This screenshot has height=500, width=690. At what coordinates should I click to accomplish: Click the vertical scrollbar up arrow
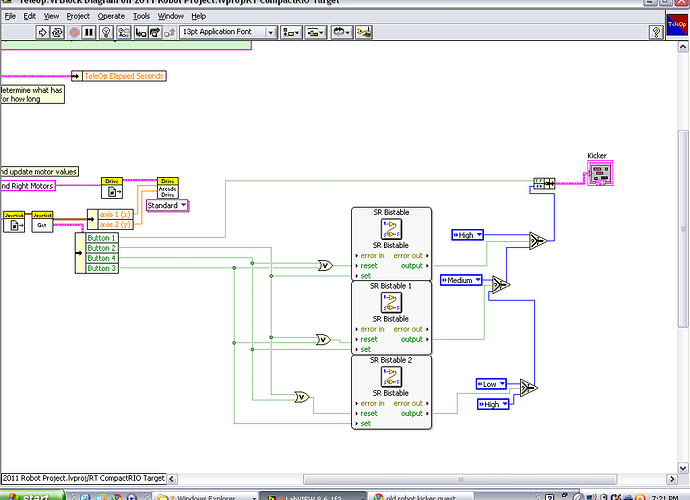683,47
